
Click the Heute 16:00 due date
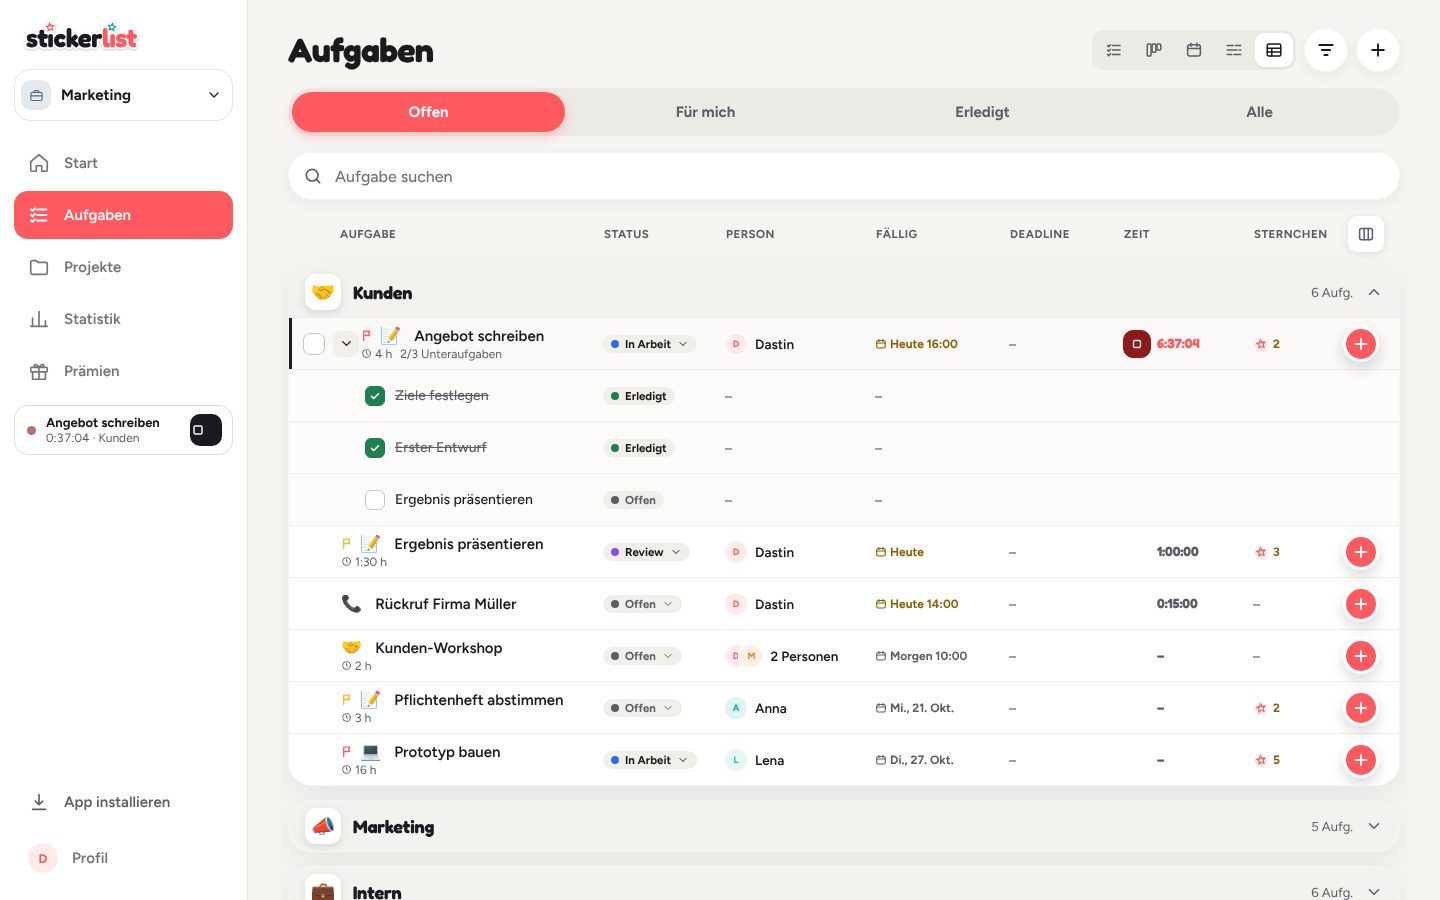(917, 344)
